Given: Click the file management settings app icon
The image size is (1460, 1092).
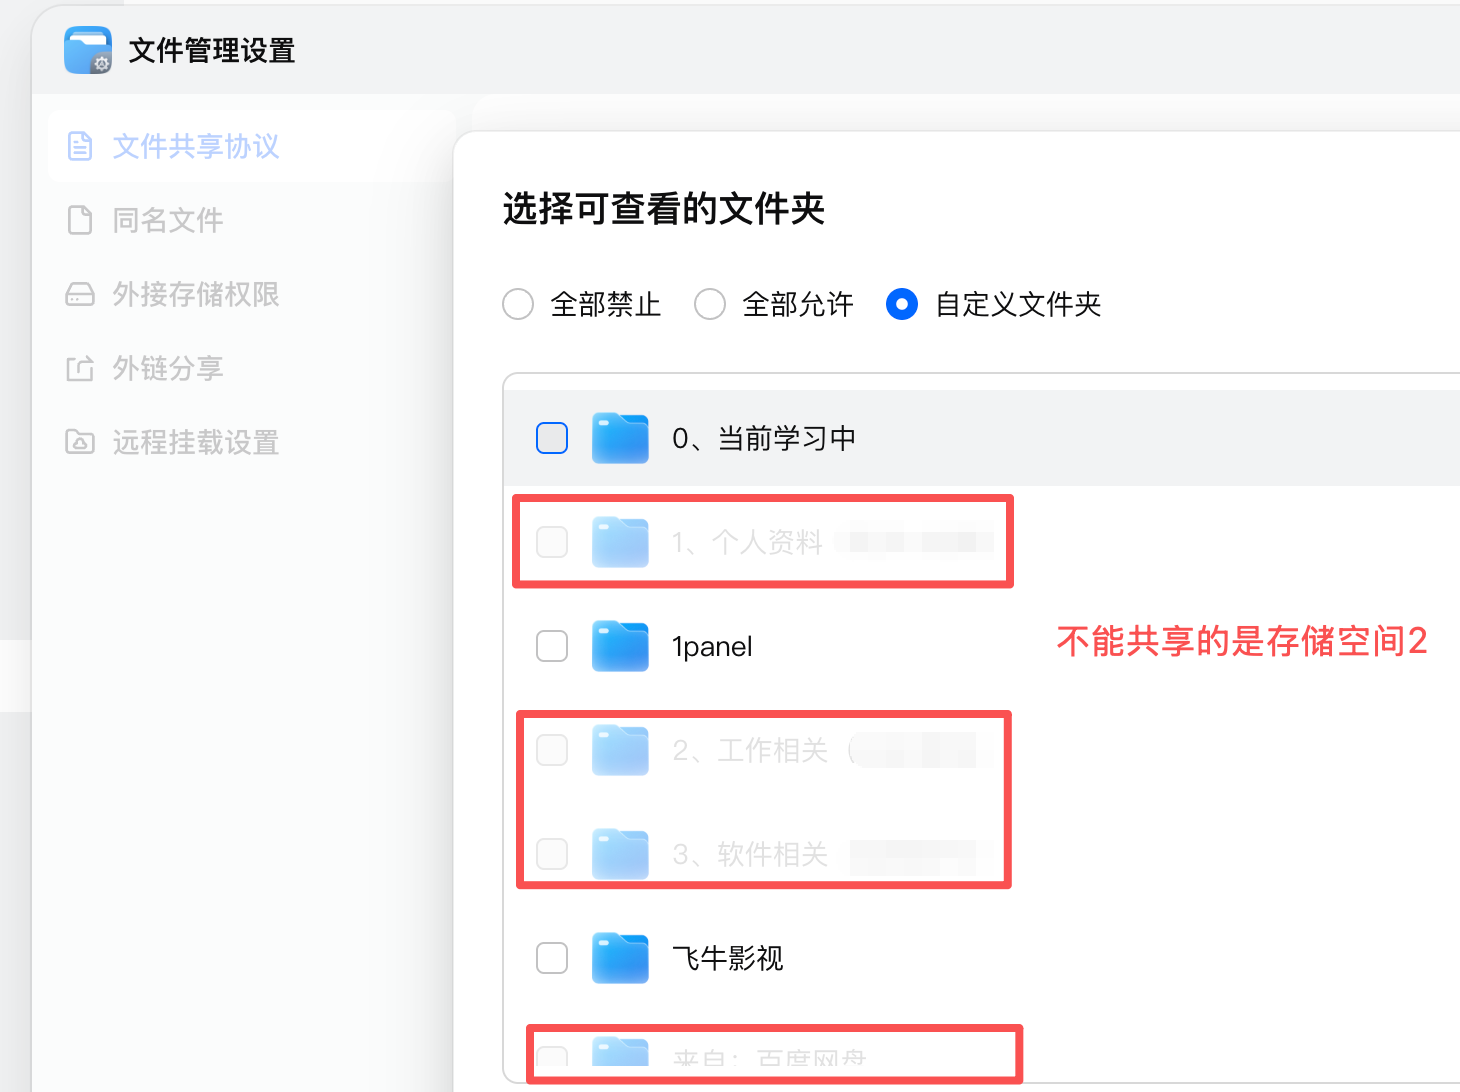Looking at the screenshot, I should point(88,50).
